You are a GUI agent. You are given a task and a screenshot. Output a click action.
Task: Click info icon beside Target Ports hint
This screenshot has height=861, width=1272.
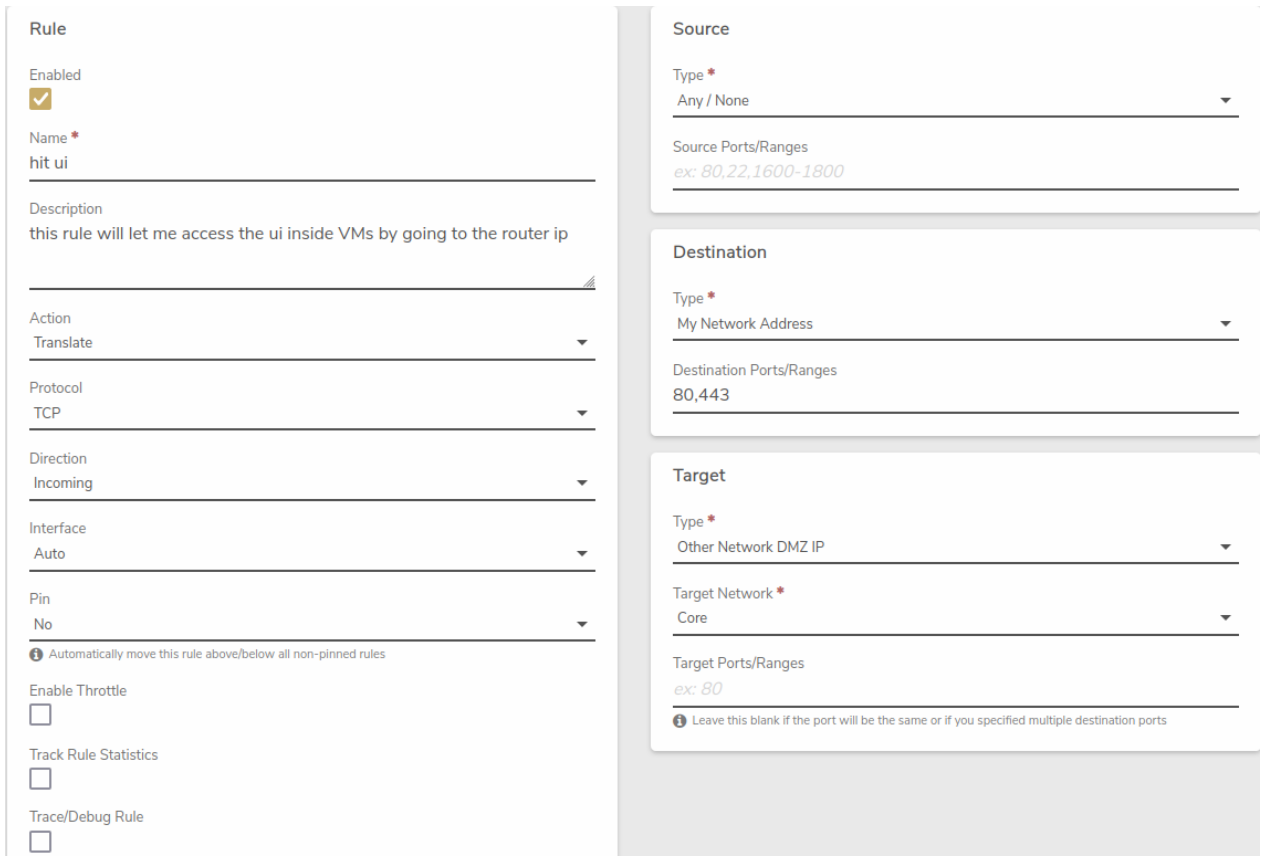click(678, 720)
